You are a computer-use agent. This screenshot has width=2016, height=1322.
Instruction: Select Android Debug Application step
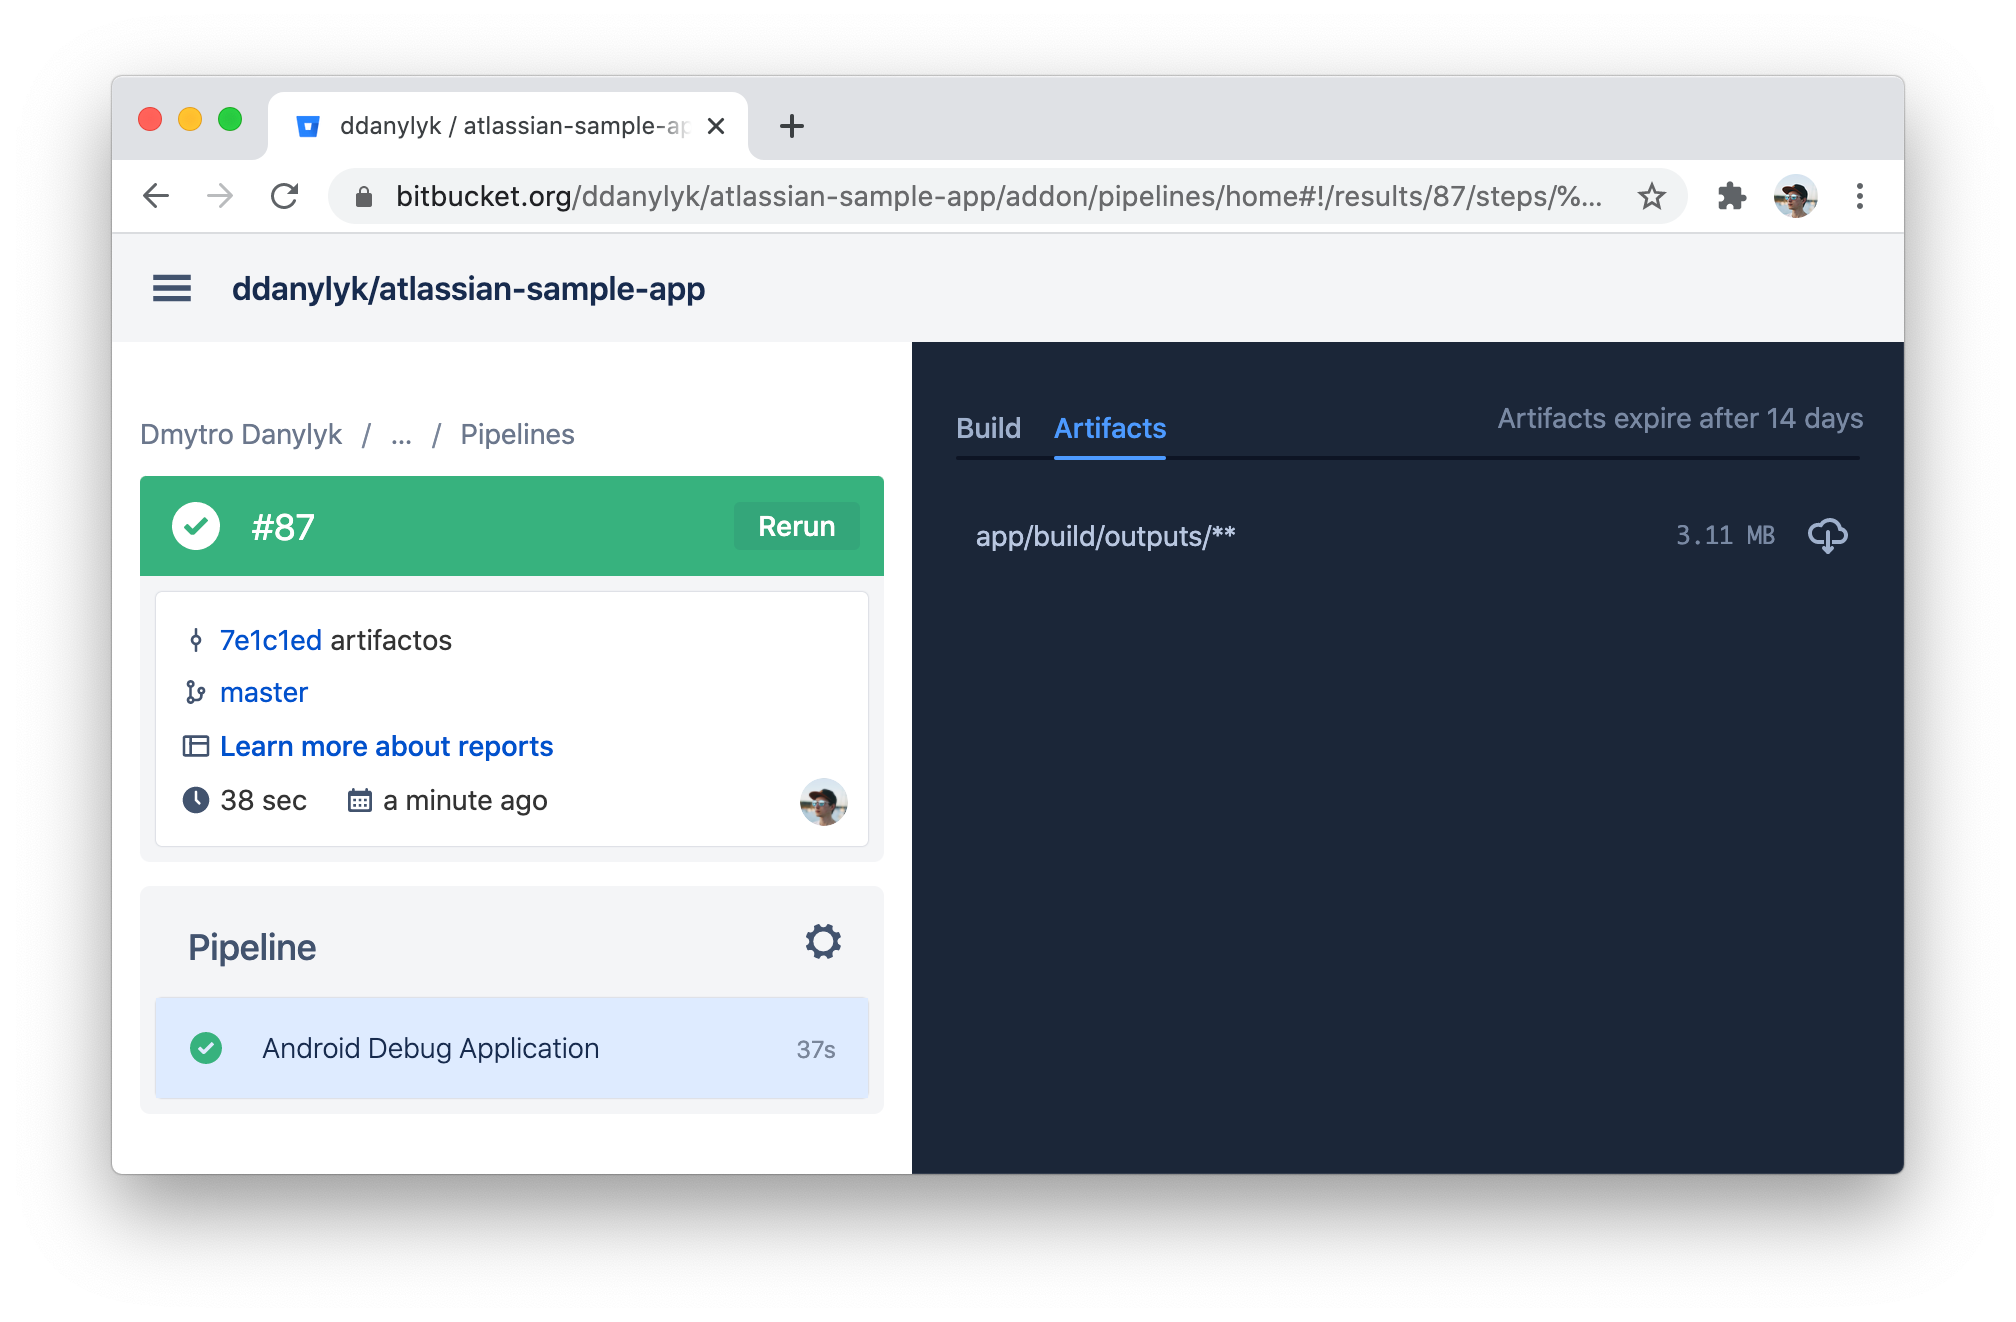(512, 1048)
